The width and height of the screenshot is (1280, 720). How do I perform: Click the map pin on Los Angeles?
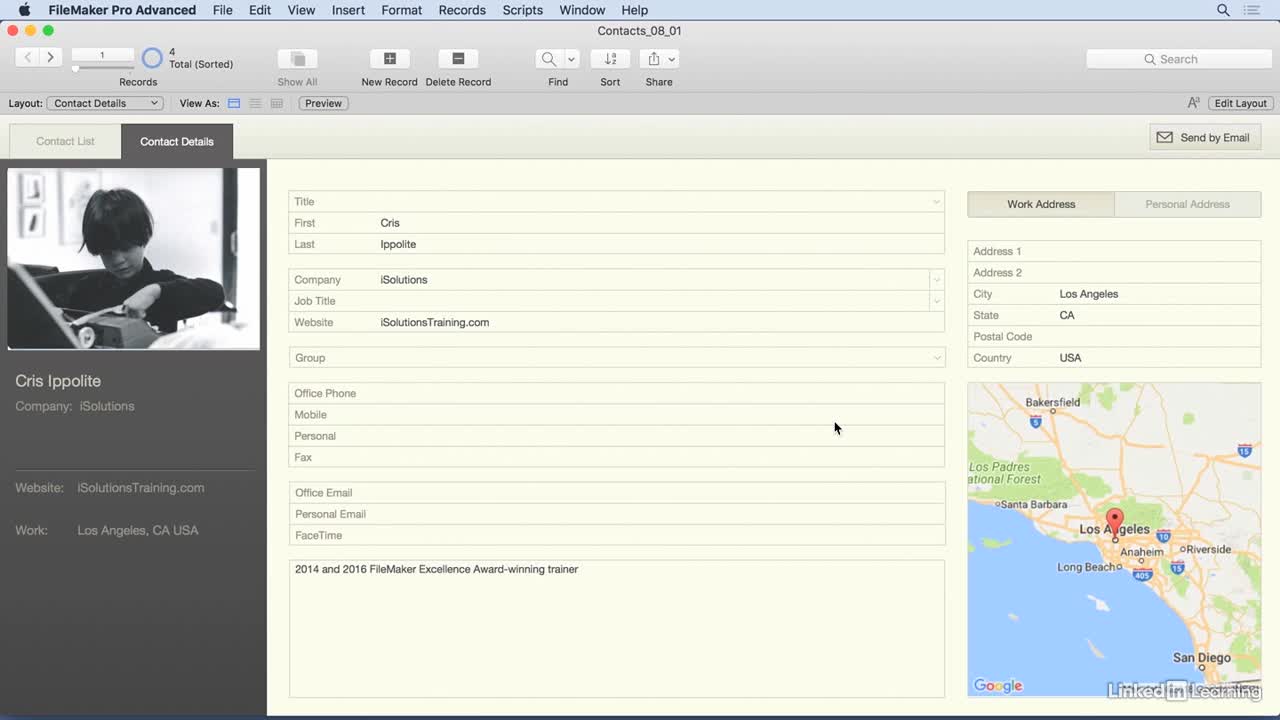(x=1115, y=524)
